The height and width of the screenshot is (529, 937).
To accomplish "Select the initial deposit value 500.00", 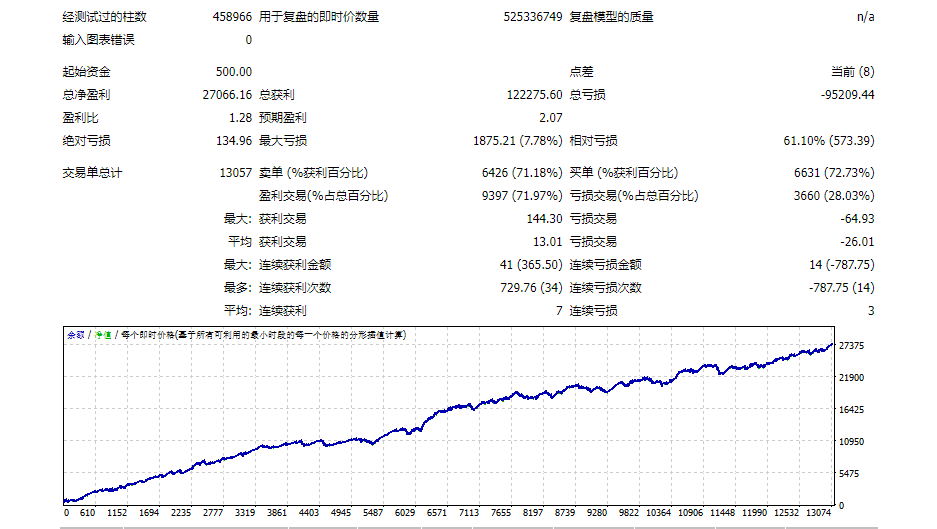I will click(x=234, y=72).
